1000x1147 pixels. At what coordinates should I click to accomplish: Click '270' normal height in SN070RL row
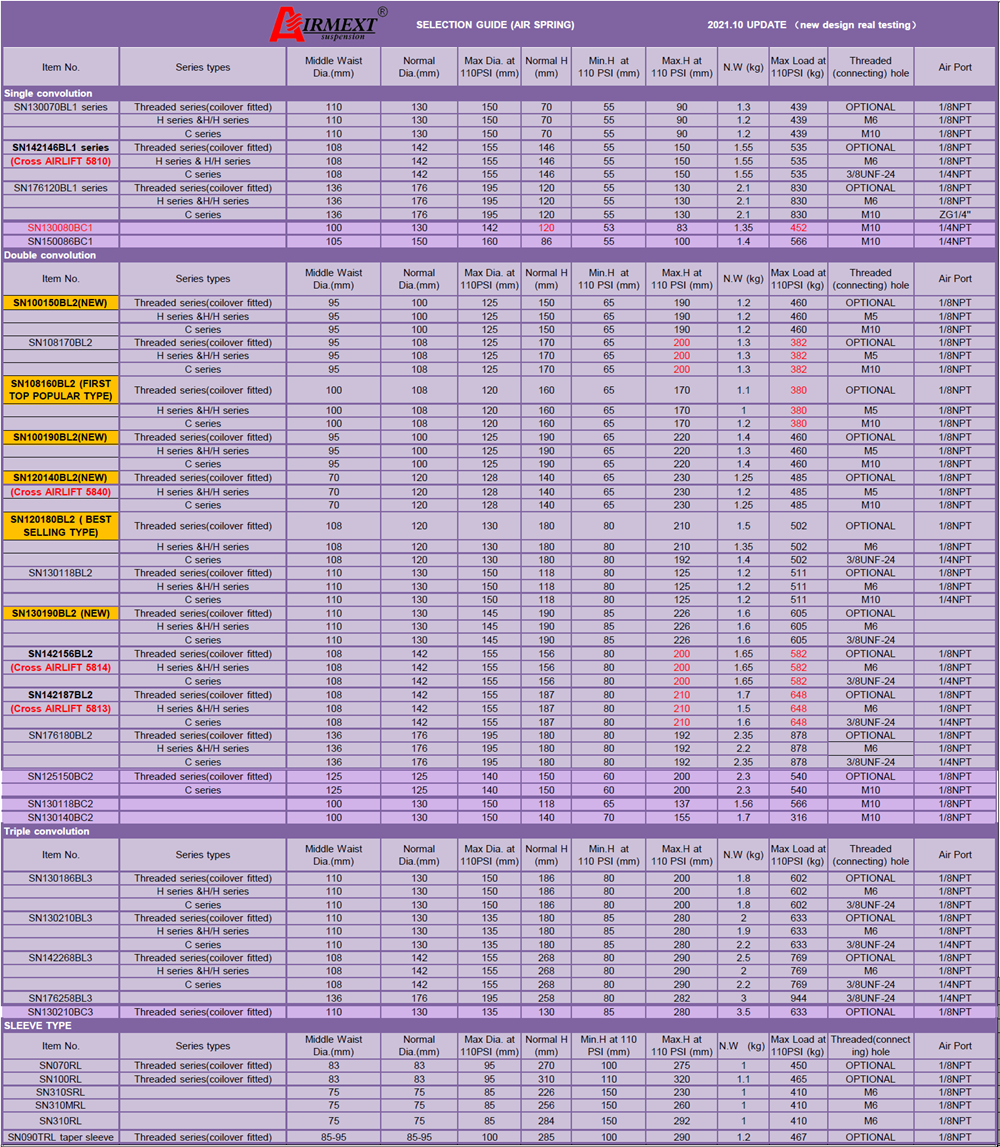point(546,1066)
